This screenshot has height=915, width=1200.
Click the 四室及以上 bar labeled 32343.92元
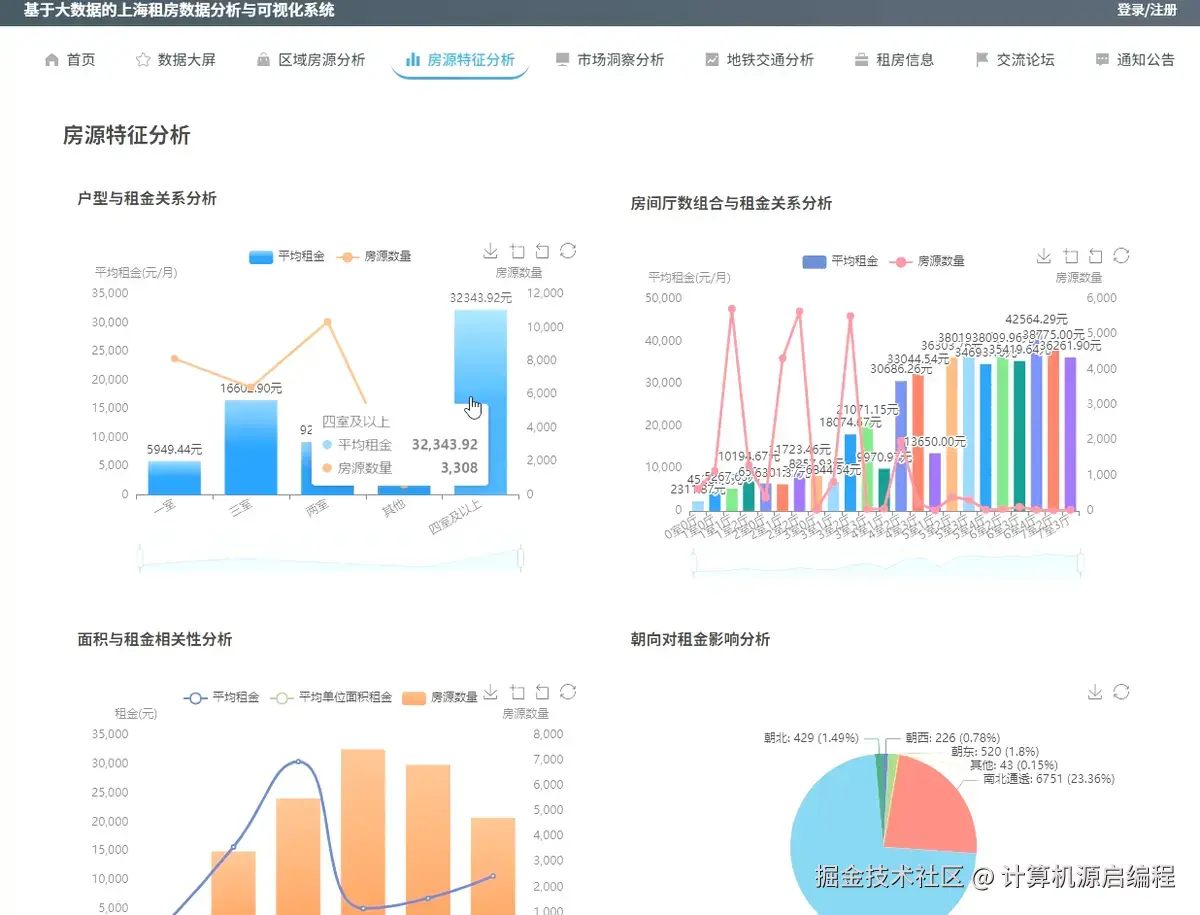(480, 355)
